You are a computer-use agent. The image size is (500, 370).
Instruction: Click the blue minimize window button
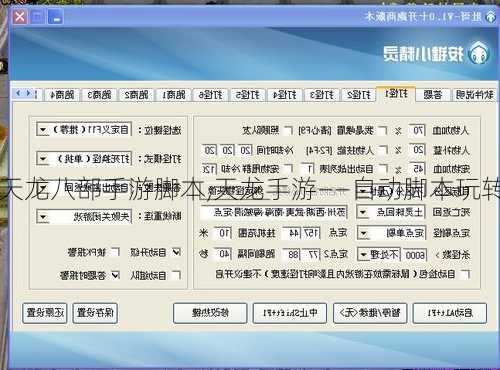[x=56, y=17]
